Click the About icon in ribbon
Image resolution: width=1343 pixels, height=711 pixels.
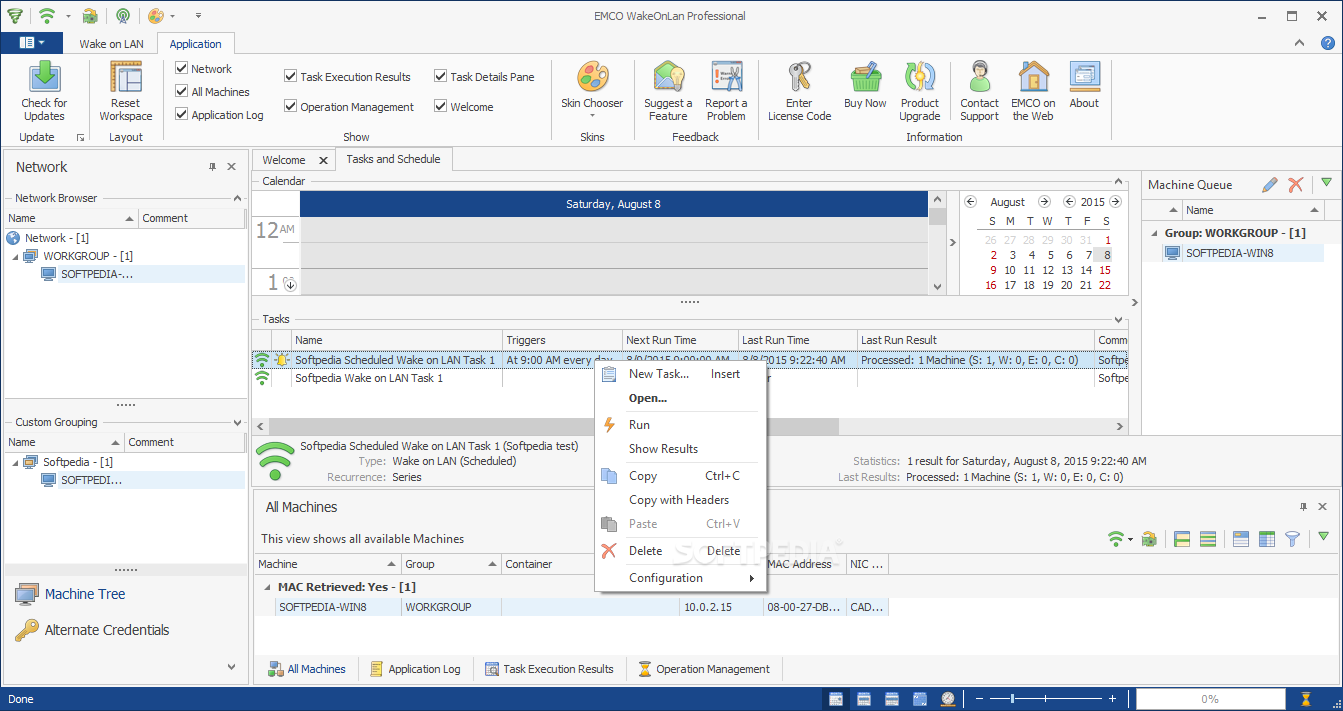click(x=1084, y=78)
